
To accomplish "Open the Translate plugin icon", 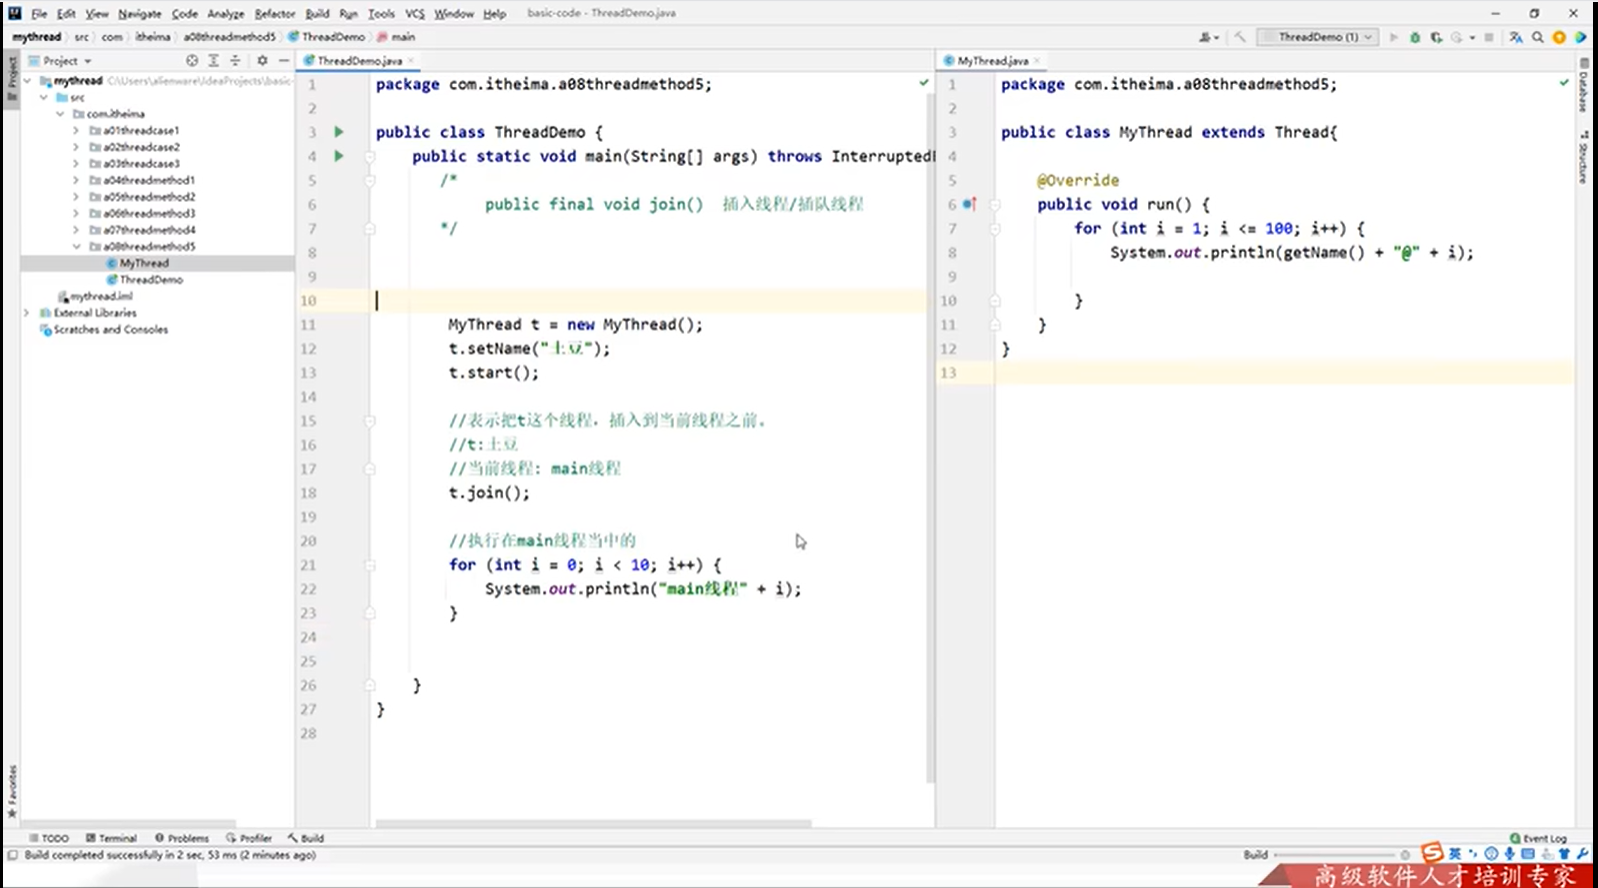I will tap(1516, 37).
